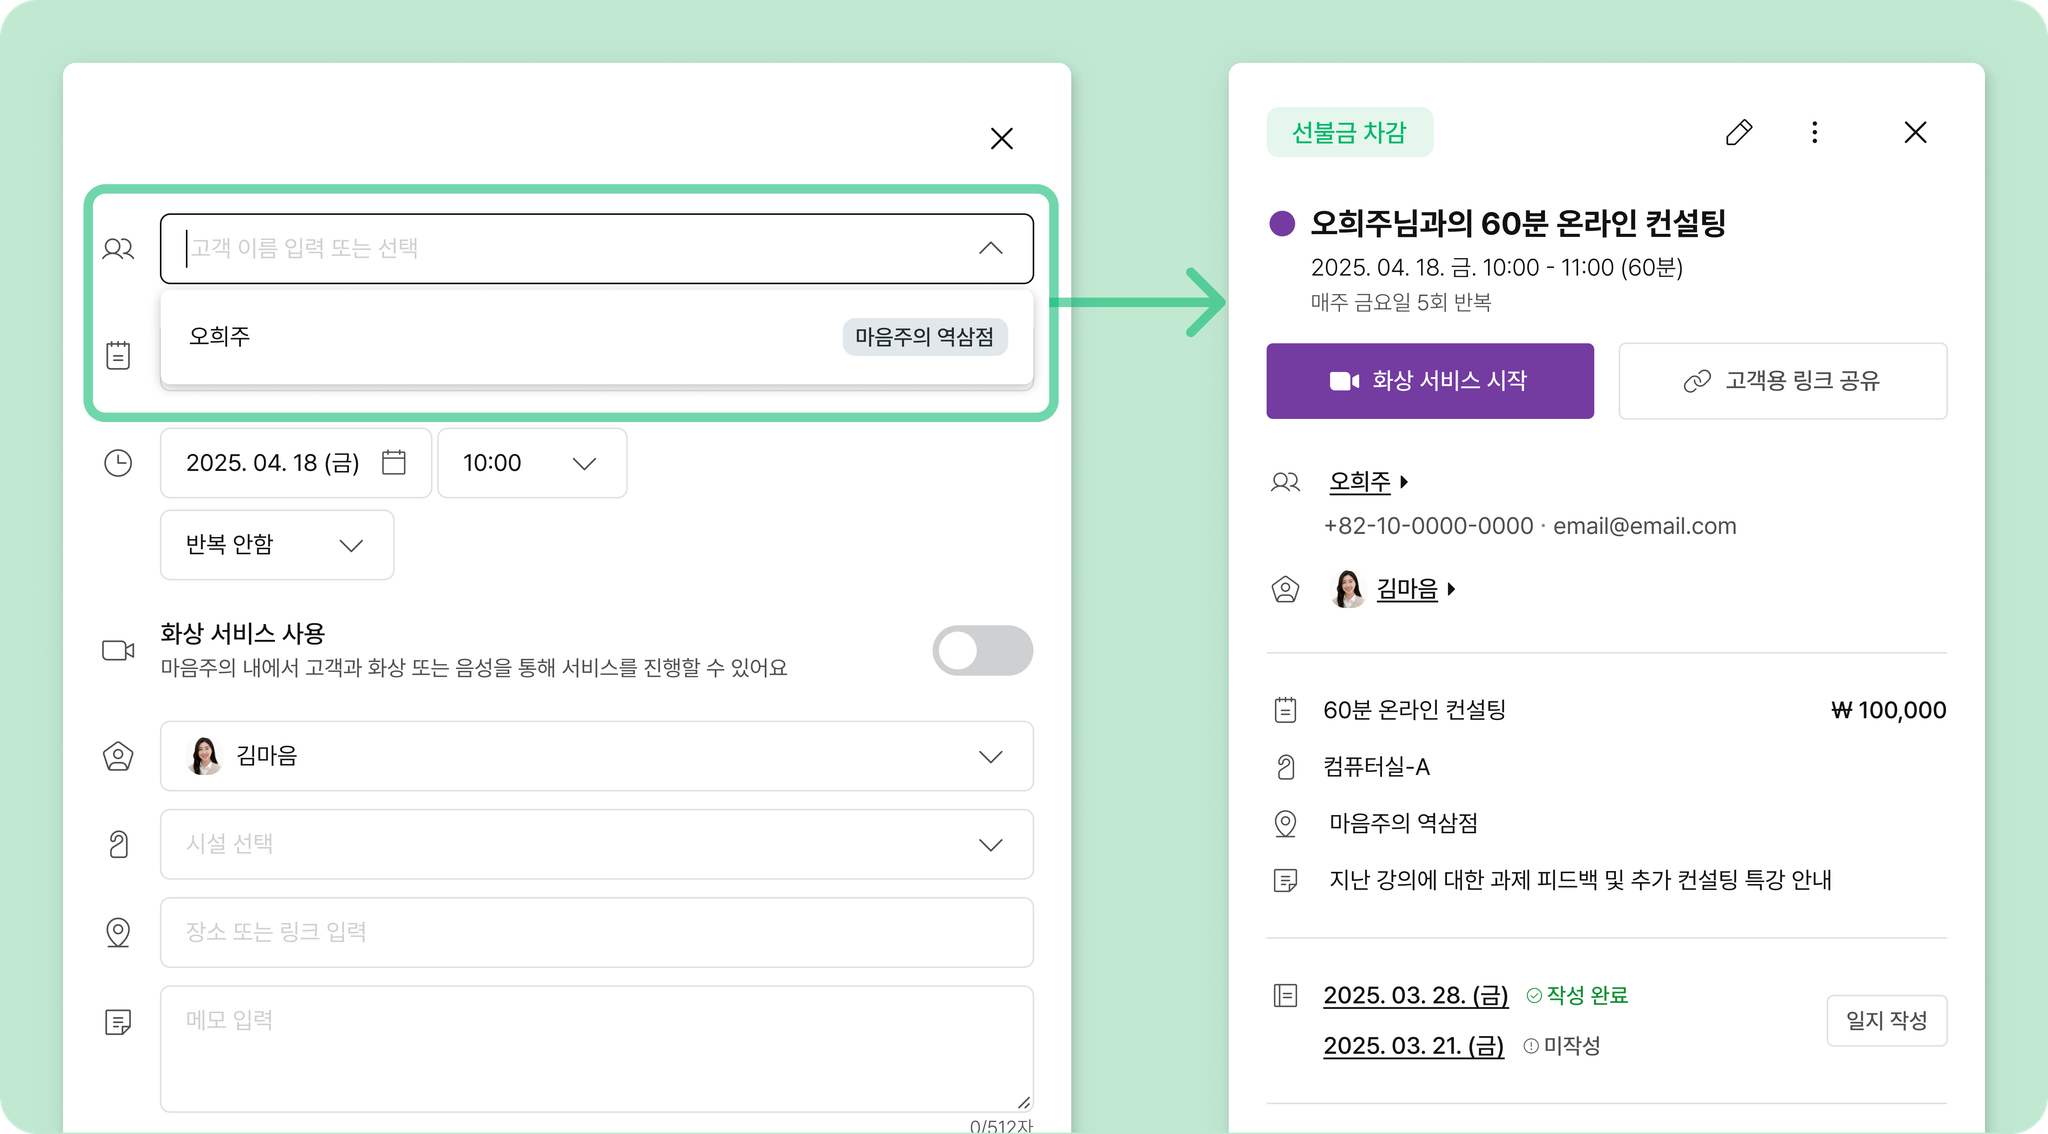Click the service notepad icon in form

(118, 355)
